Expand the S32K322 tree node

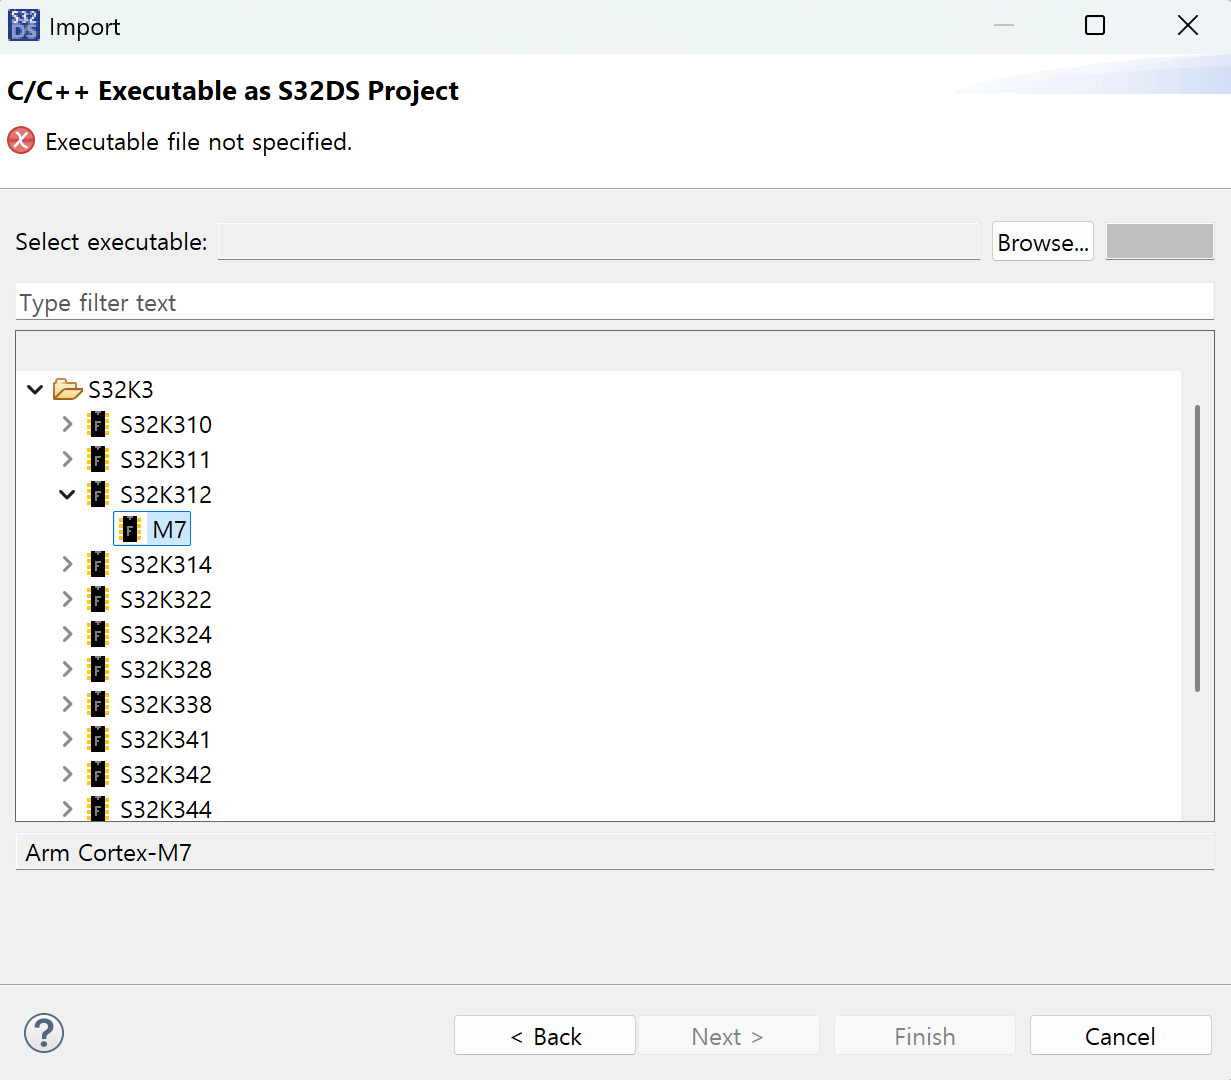tap(67, 599)
